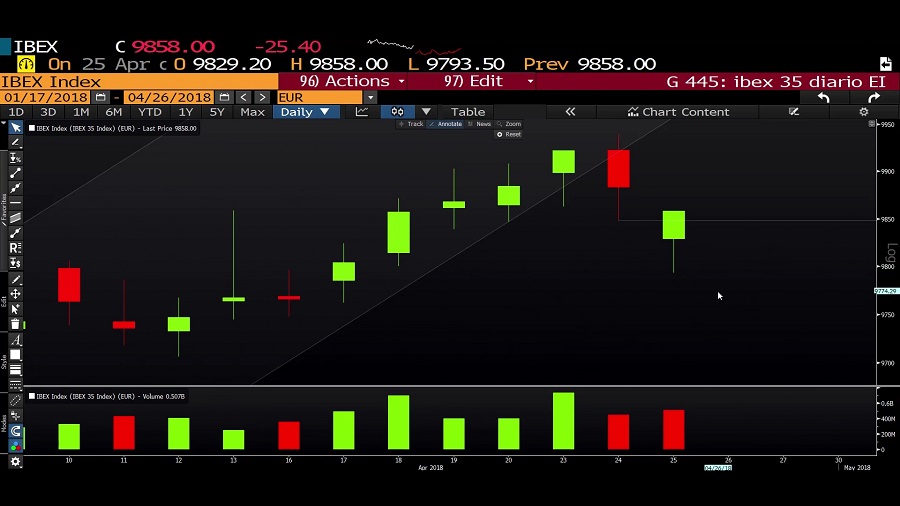Click the undo arrow icon
Image resolution: width=900 pixels, height=506 pixels.
point(824,98)
